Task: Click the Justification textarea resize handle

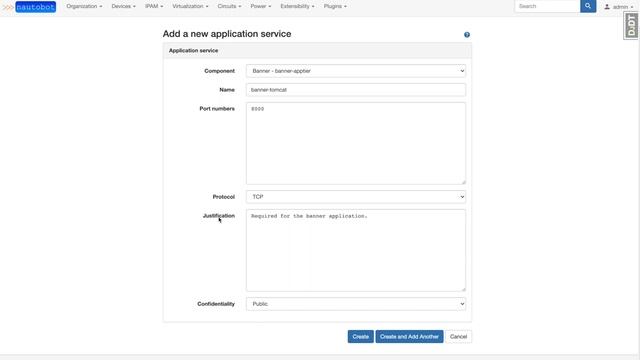Action: click(463, 289)
